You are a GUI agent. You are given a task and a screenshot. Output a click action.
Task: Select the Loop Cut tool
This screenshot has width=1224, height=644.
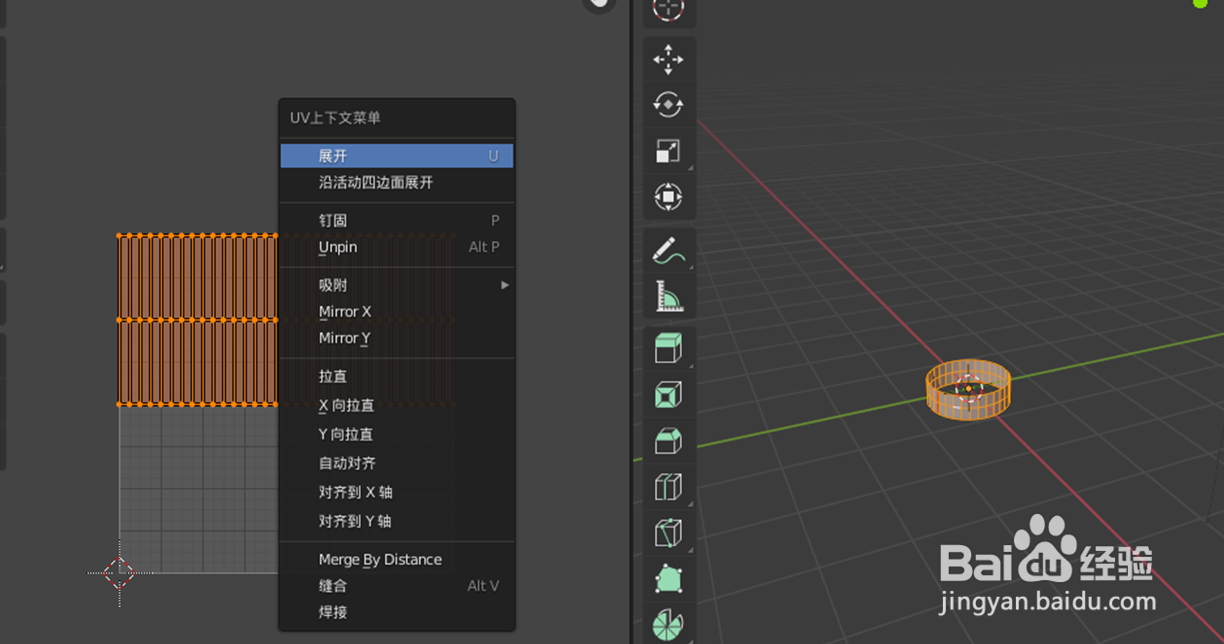(668, 487)
